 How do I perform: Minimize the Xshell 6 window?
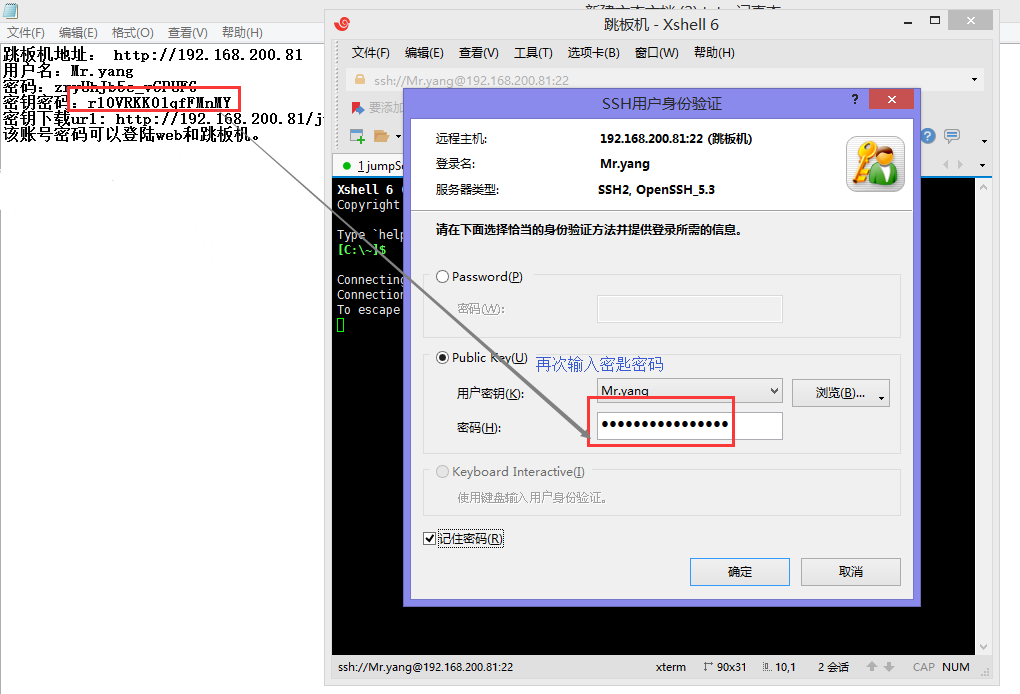907,23
